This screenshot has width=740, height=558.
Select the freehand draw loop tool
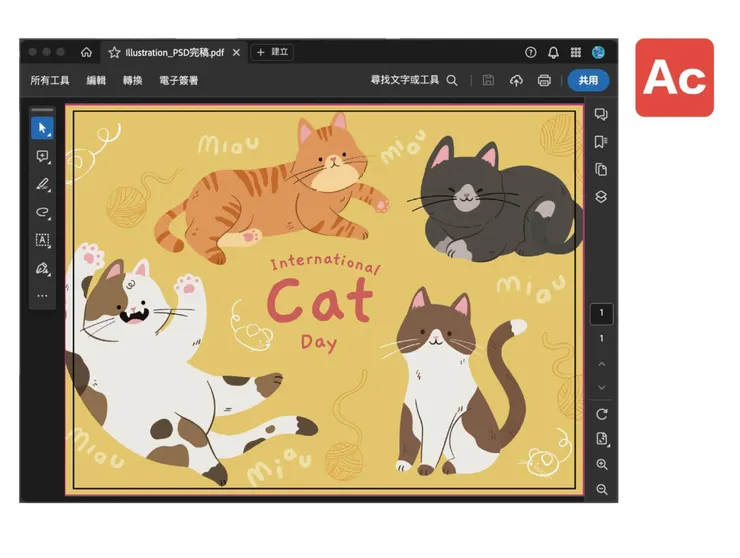pos(42,212)
